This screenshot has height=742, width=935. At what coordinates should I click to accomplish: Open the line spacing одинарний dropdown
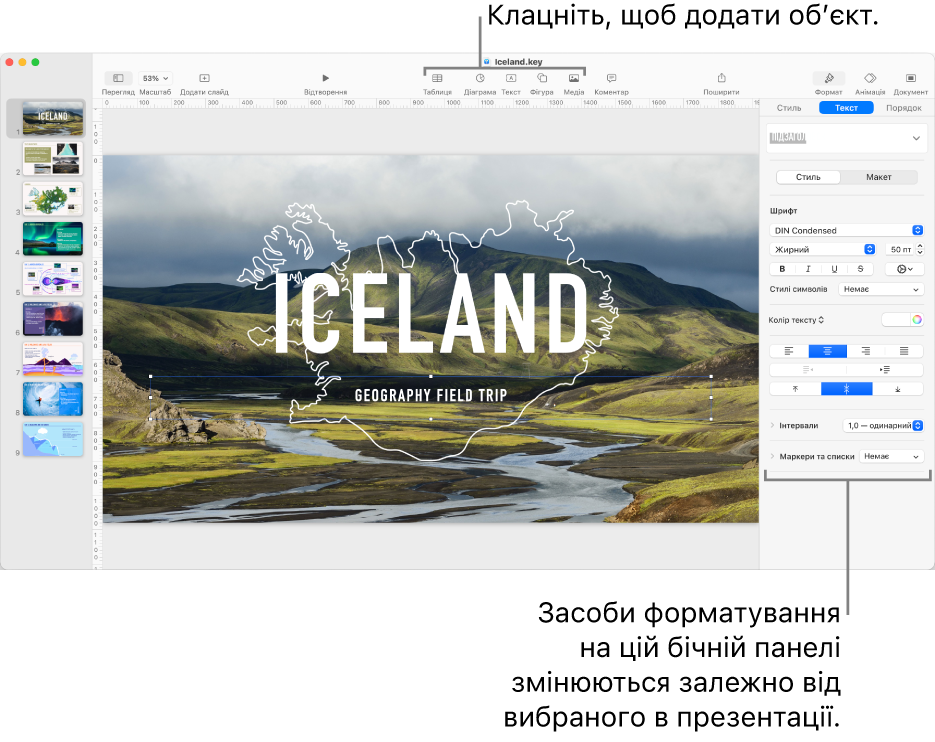(884, 425)
